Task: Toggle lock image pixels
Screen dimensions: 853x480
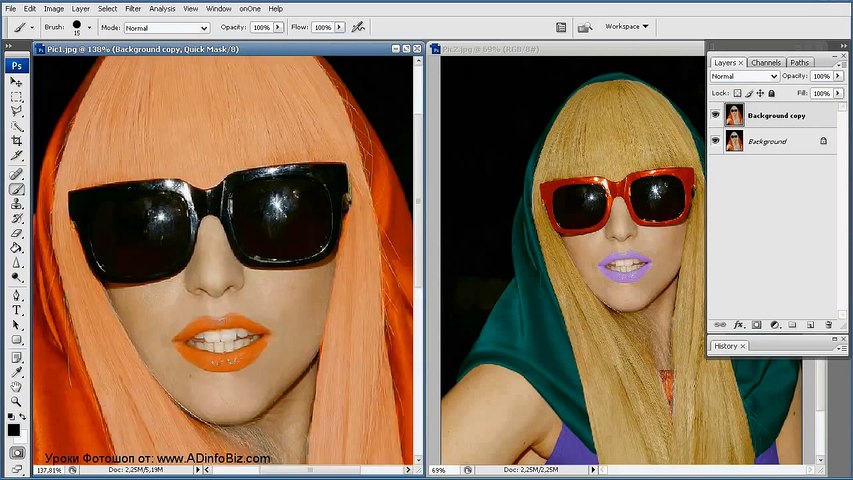Action: (749, 93)
